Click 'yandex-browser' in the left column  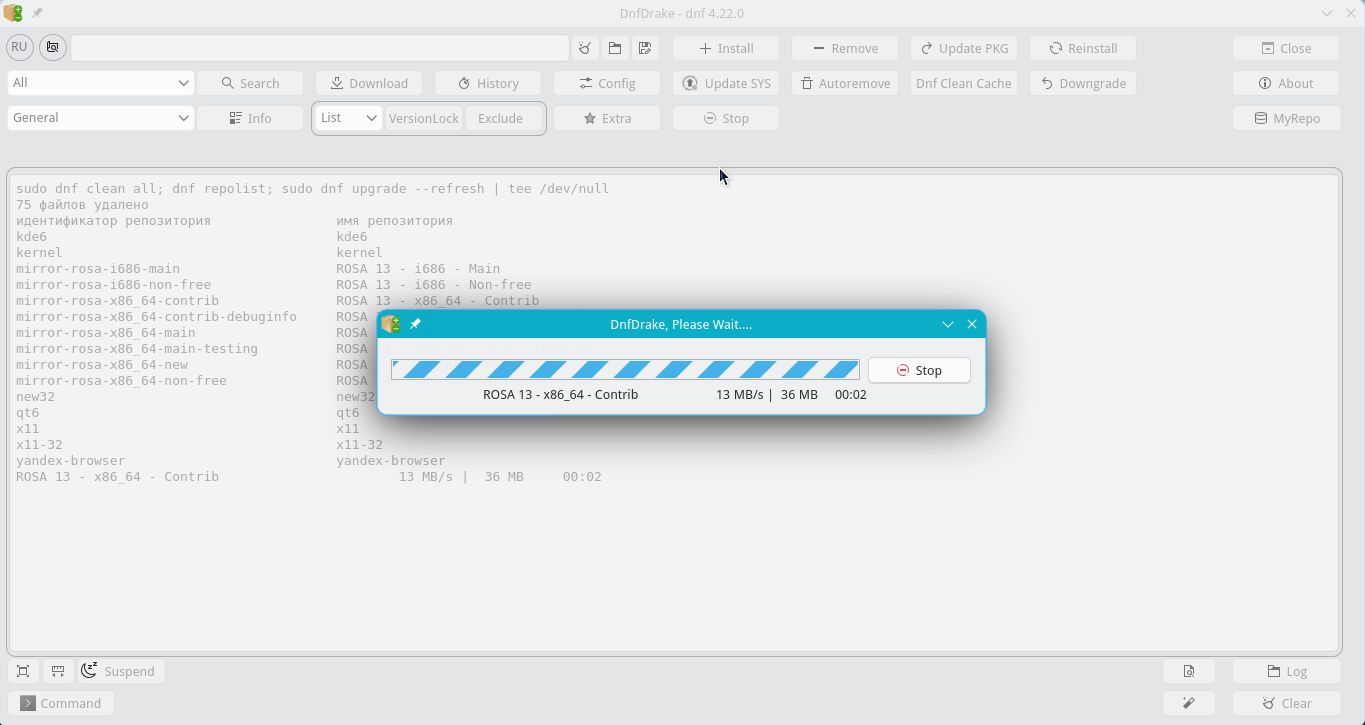(x=70, y=460)
